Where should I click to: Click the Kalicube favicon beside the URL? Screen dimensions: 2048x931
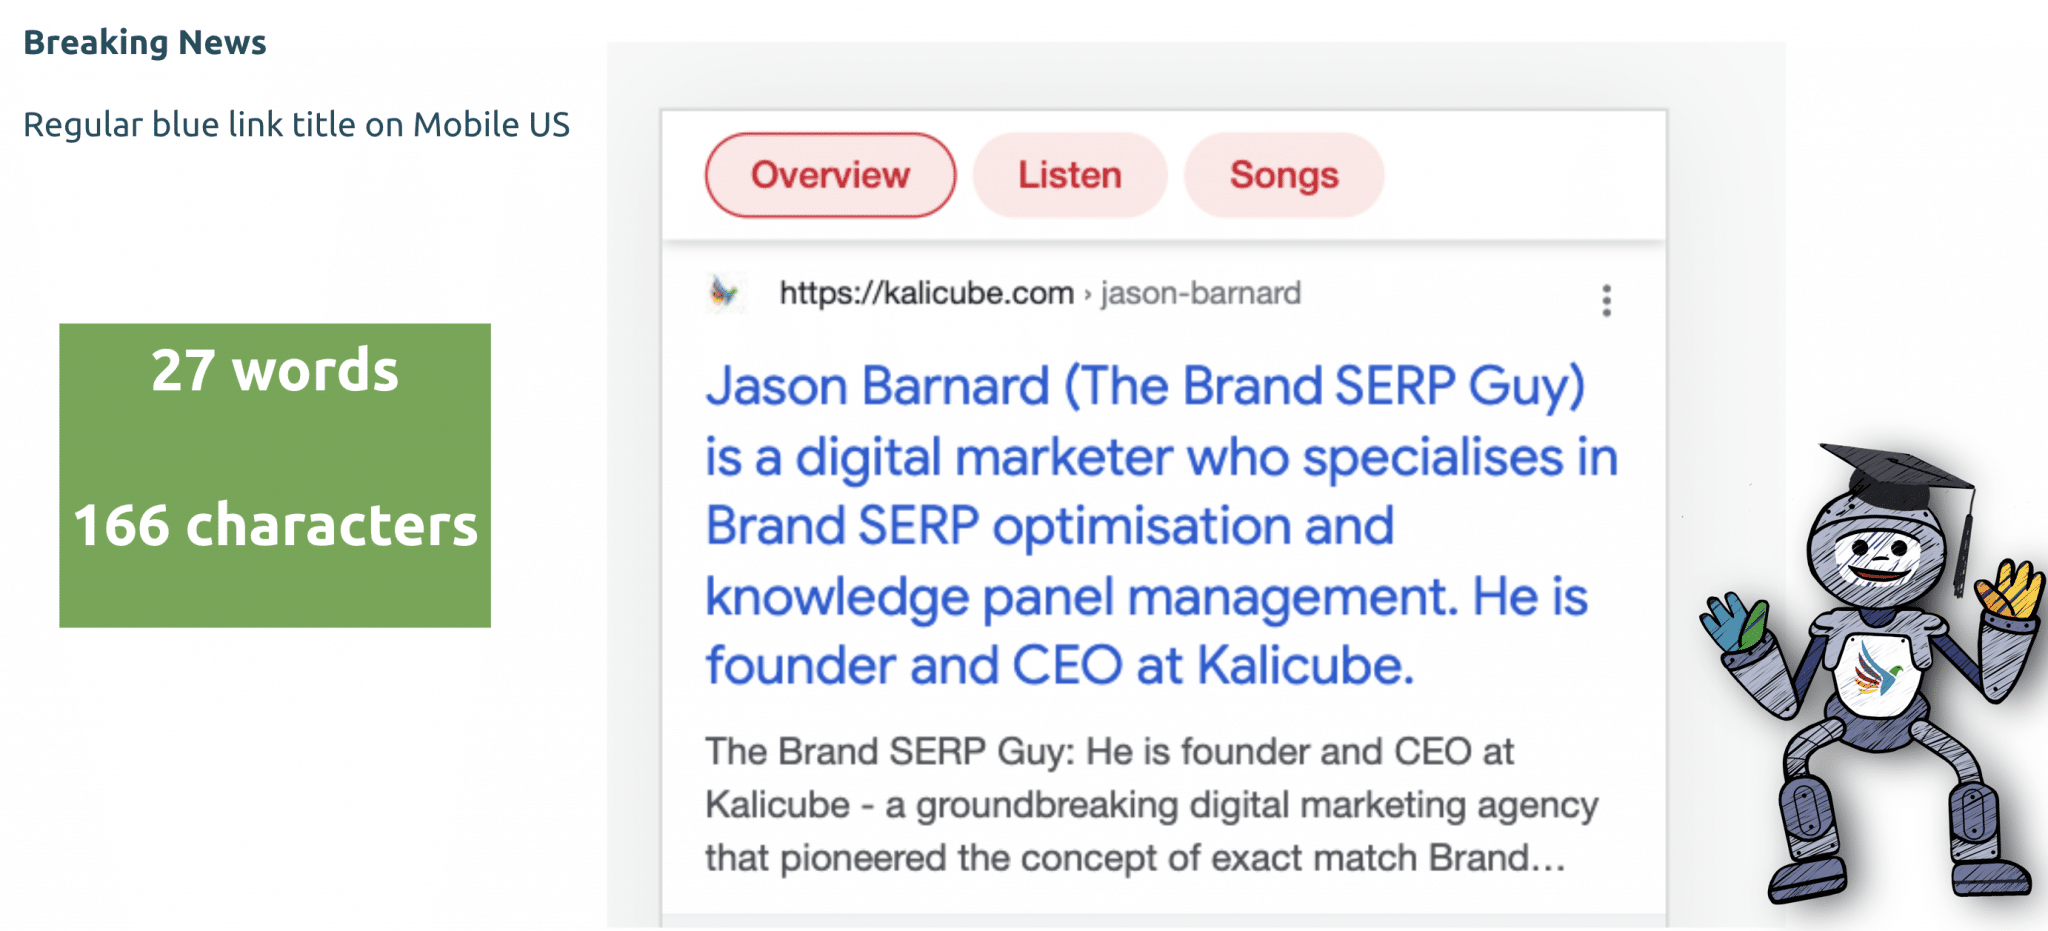click(x=724, y=293)
